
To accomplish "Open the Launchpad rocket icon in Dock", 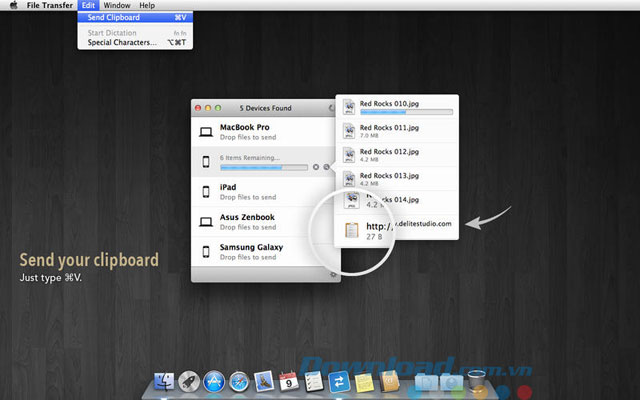I will pos(190,381).
